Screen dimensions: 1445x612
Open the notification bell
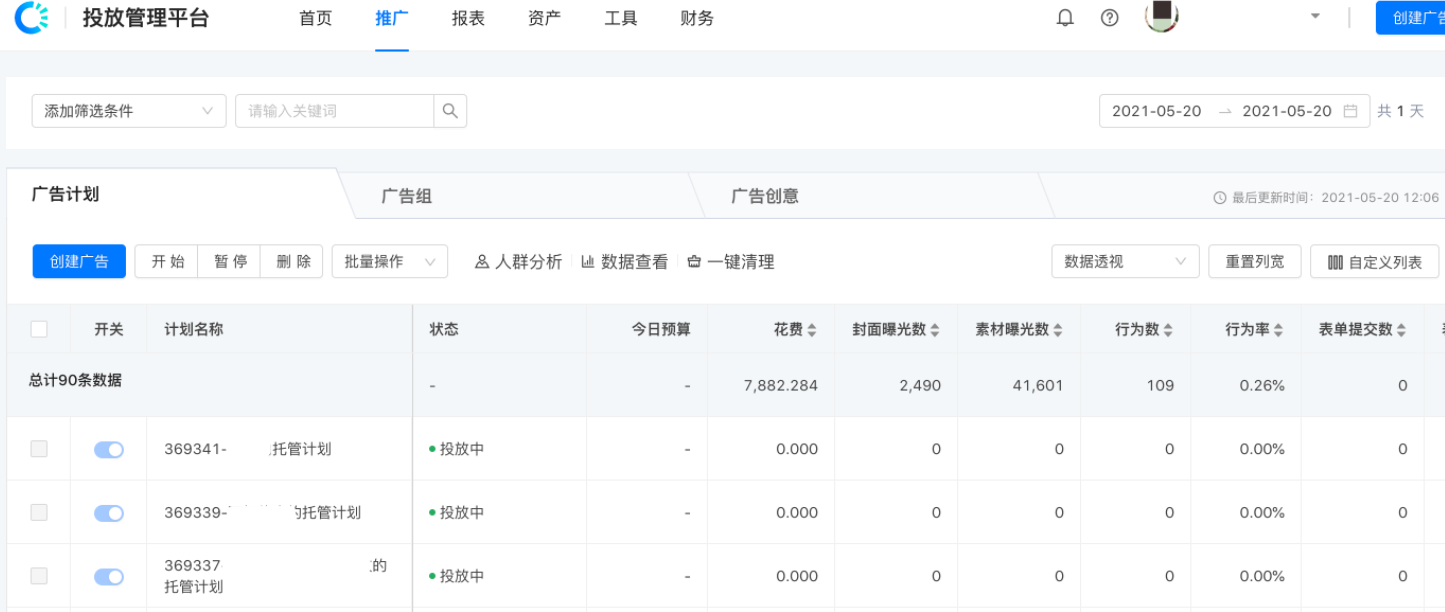click(1064, 17)
